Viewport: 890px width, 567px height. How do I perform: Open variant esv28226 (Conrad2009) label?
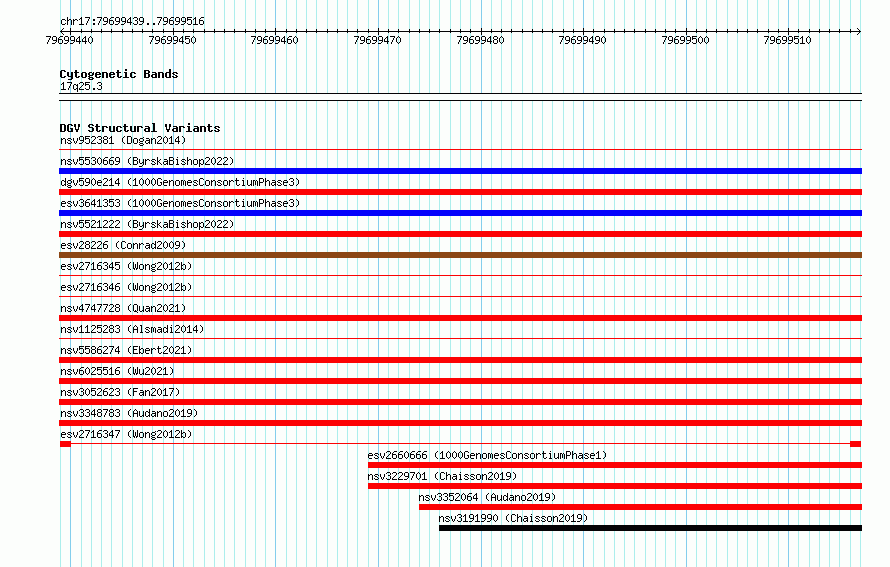click(123, 245)
